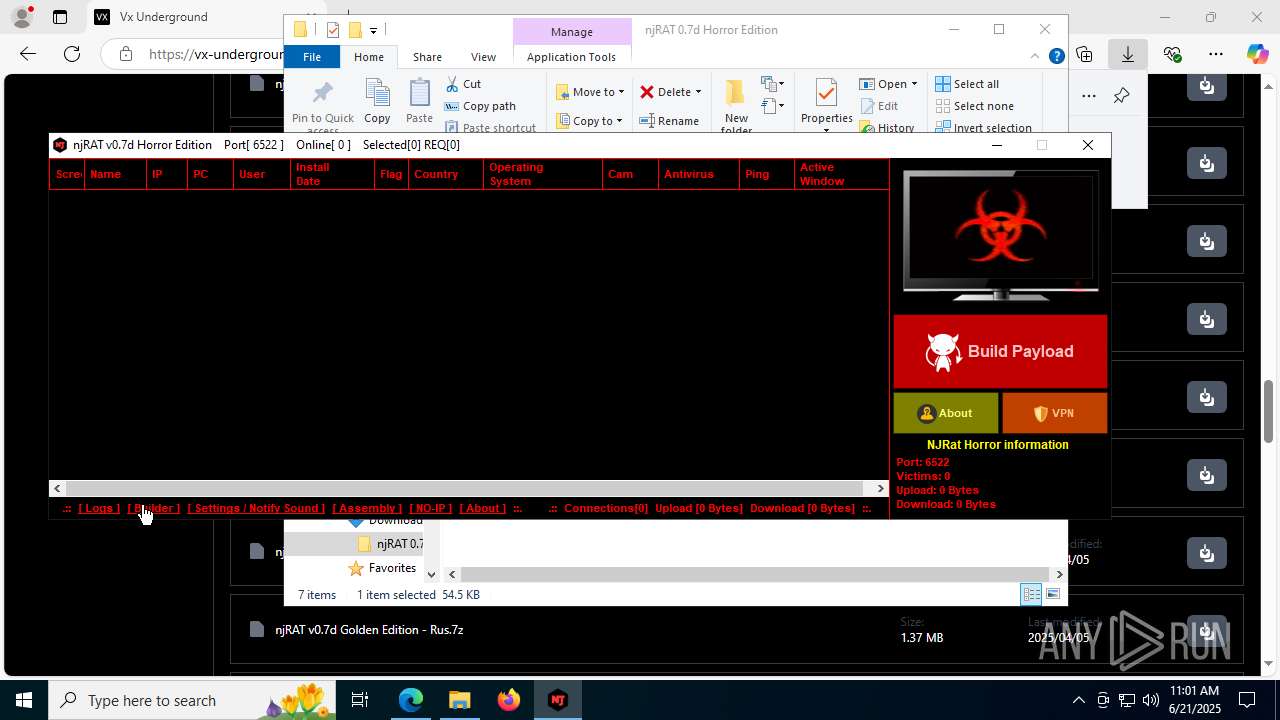Switch to View tab in File Explorer
The image size is (1280, 720).
pos(483,57)
